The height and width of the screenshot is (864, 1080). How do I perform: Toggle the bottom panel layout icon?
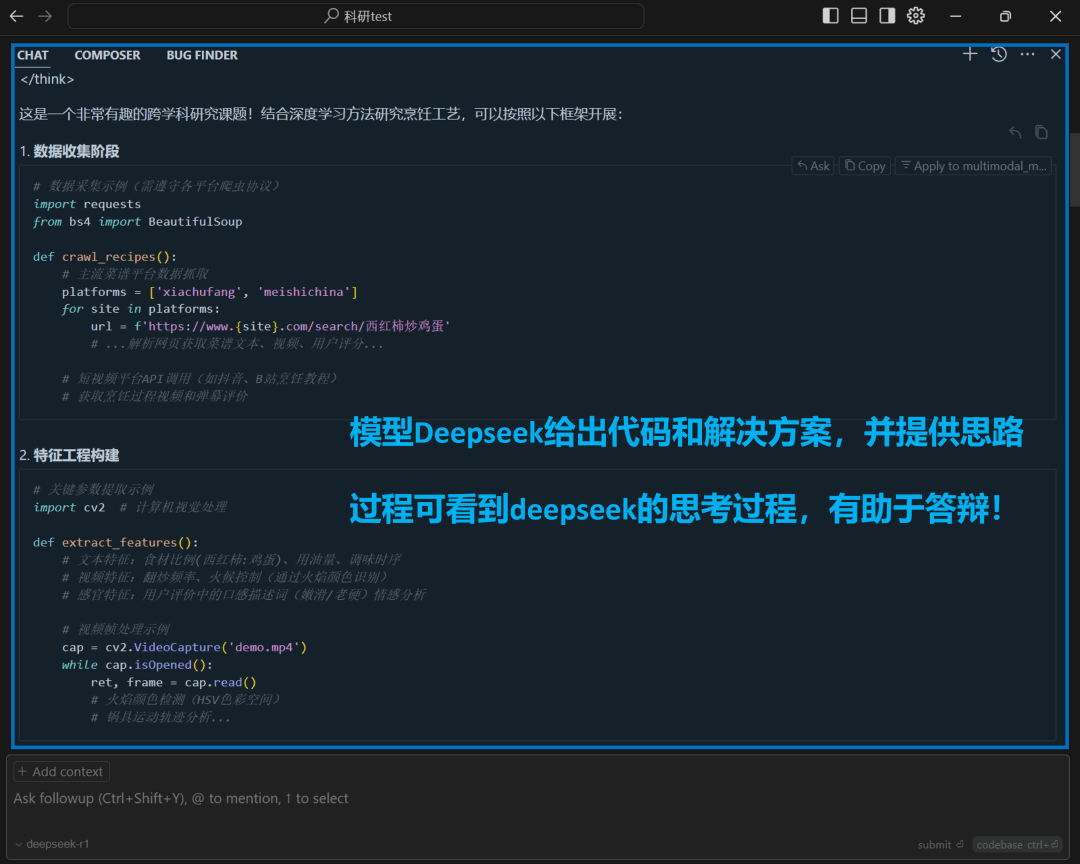859,16
